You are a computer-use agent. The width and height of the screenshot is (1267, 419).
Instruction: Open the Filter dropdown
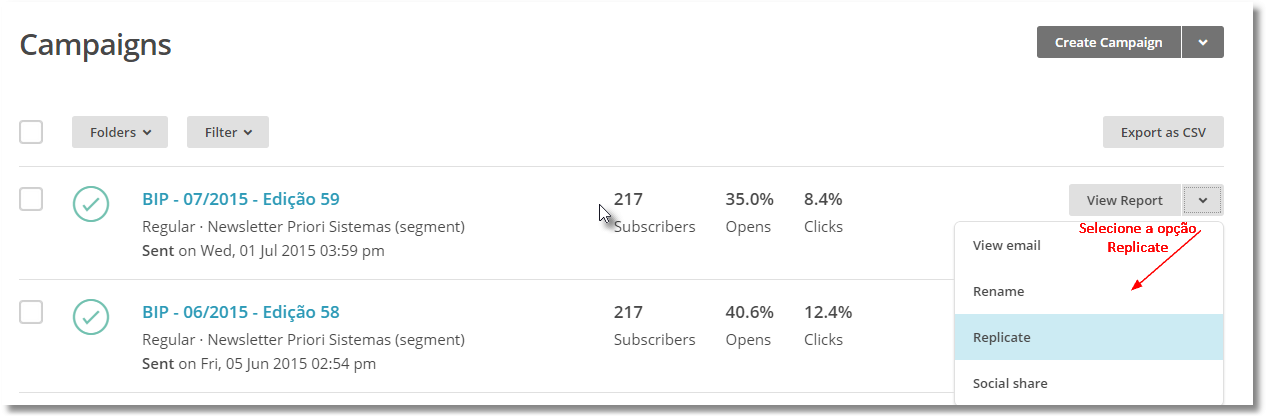pyautogui.click(x=228, y=132)
